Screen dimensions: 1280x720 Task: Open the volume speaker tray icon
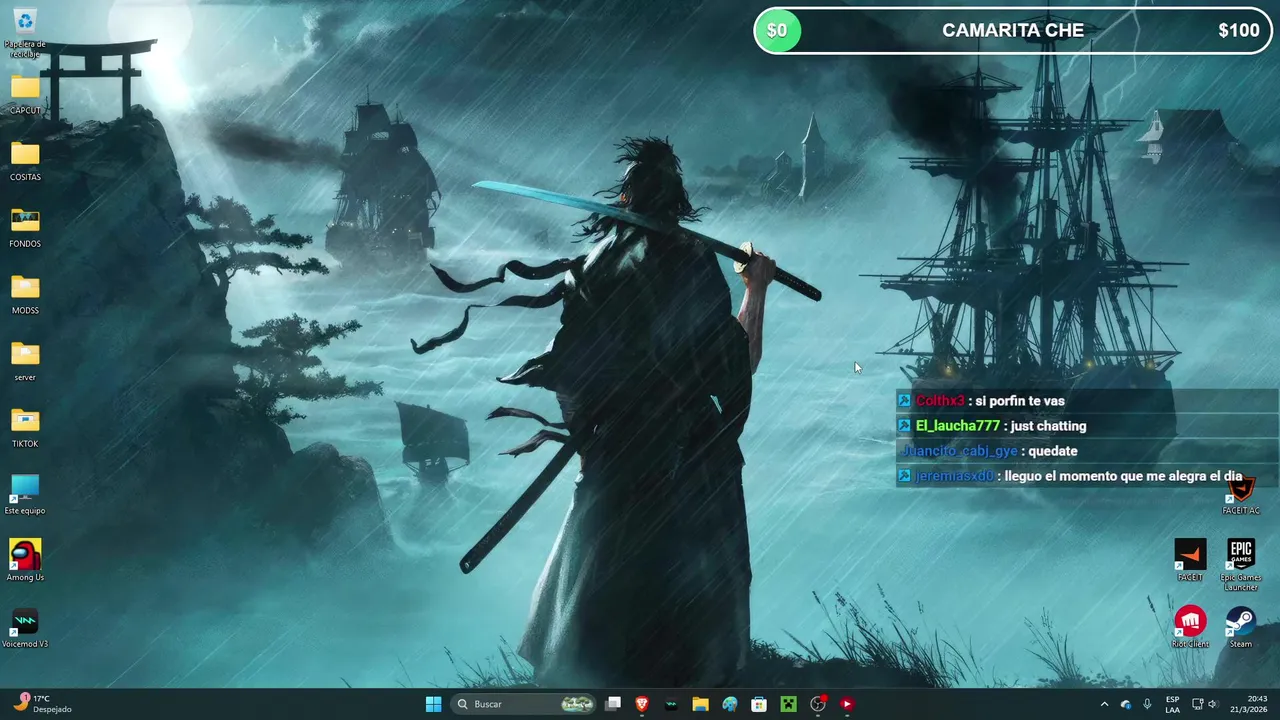point(1213,704)
